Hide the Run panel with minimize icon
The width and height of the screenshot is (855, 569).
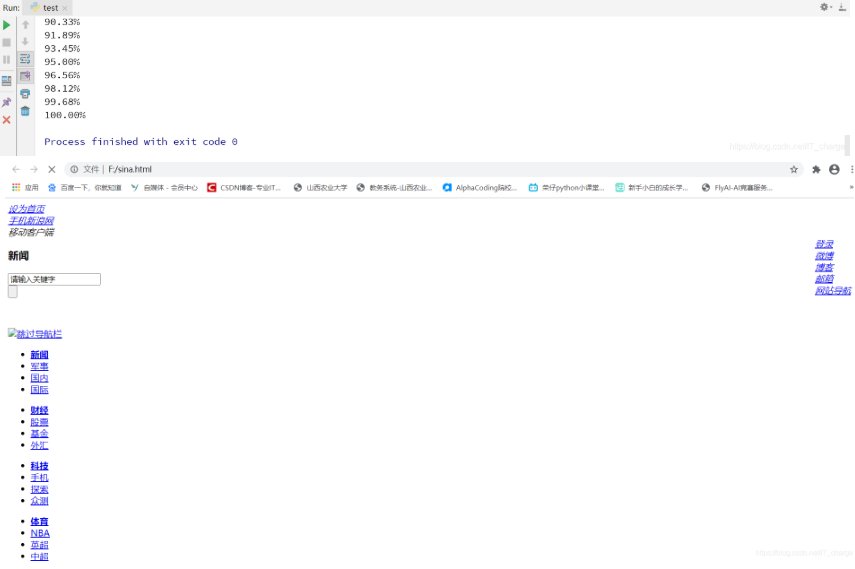[842, 7]
